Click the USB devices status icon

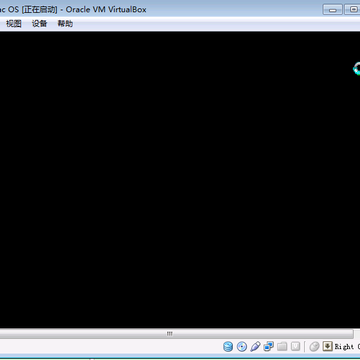(255, 347)
